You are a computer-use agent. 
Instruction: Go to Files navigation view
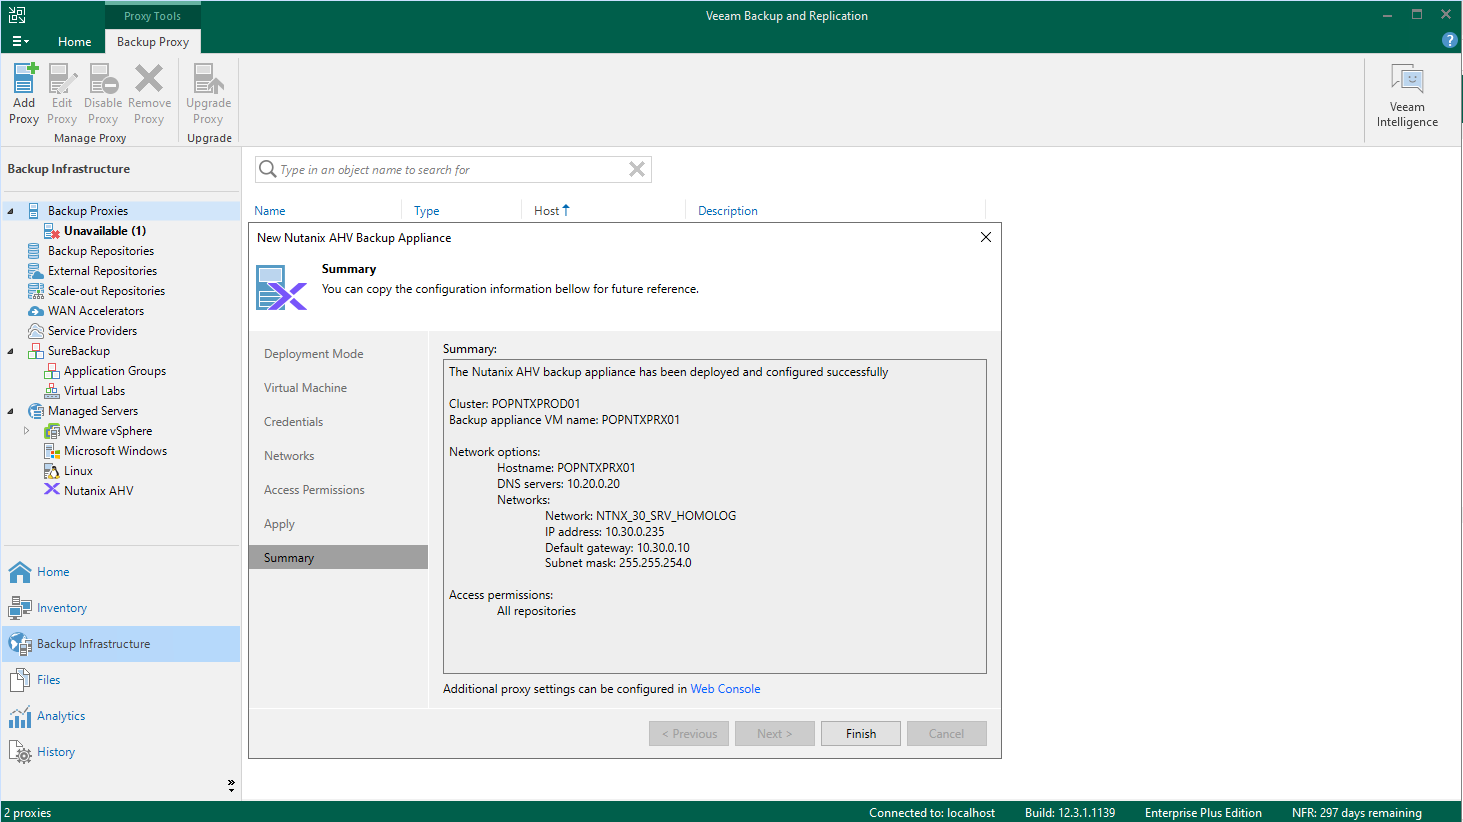(x=120, y=680)
